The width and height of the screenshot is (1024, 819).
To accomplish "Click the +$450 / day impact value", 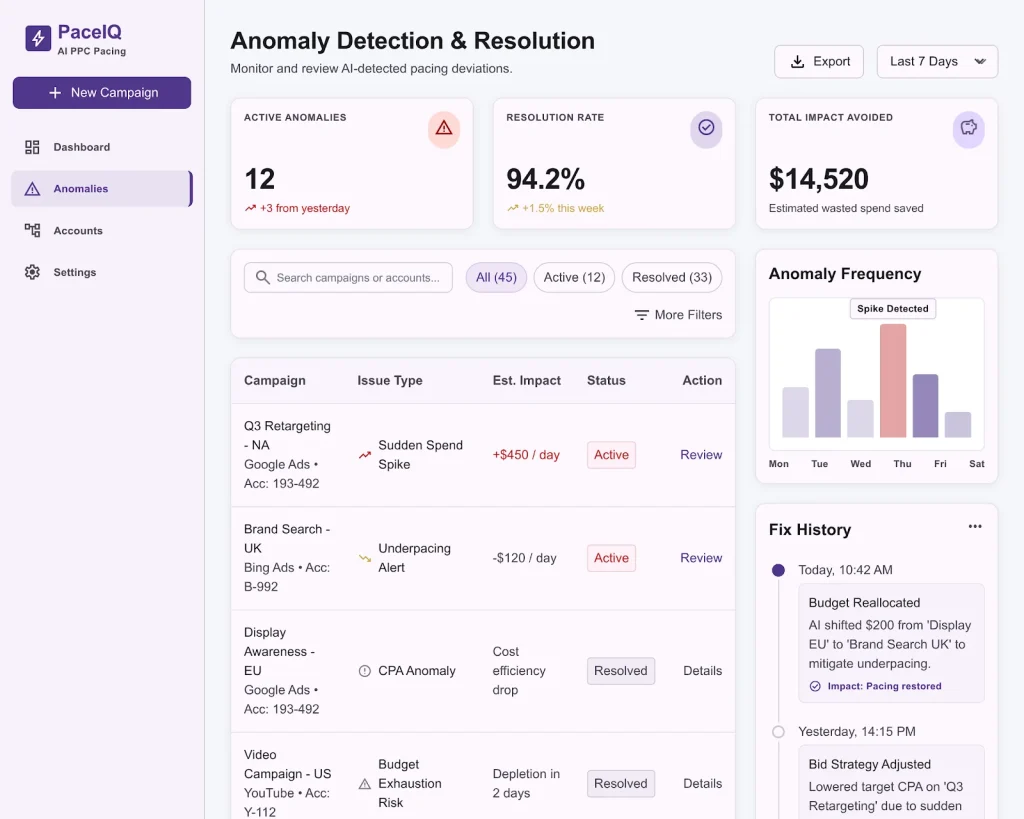I will pyautogui.click(x=526, y=455).
